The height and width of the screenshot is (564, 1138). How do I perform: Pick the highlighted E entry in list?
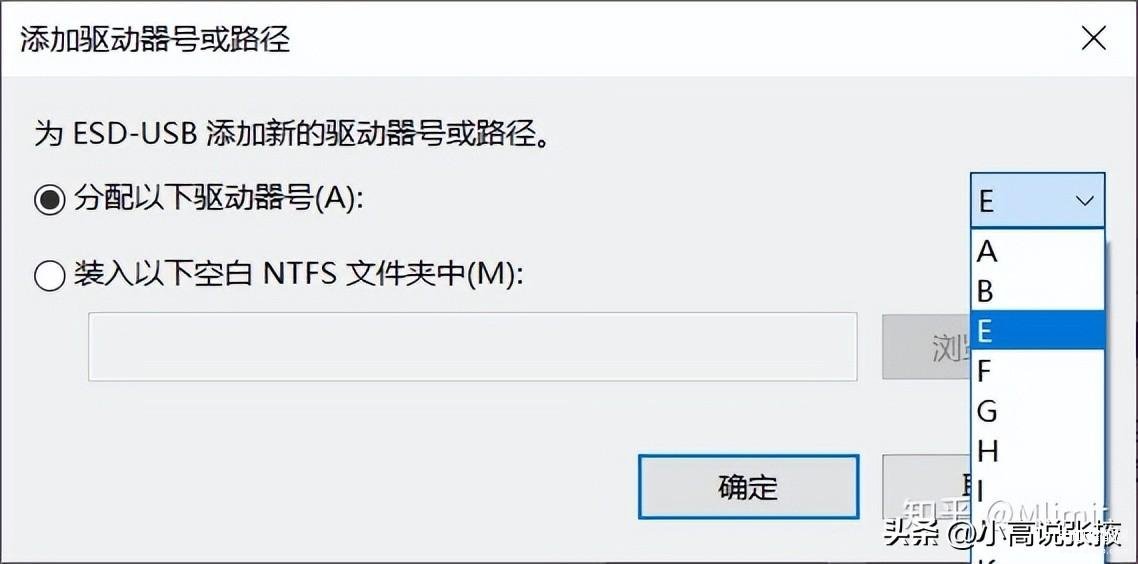[x=1037, y=330]
